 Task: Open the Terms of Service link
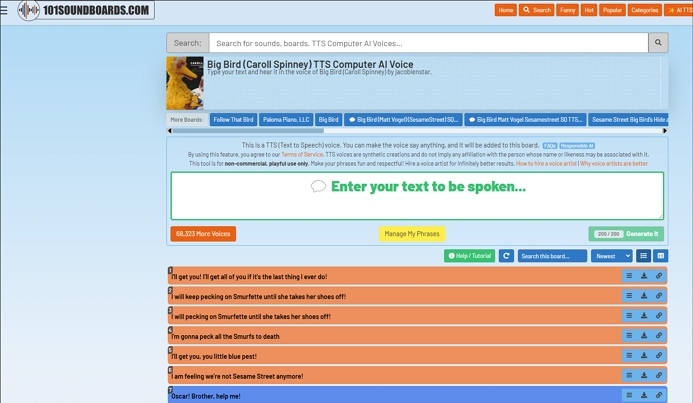pos(301,155)
